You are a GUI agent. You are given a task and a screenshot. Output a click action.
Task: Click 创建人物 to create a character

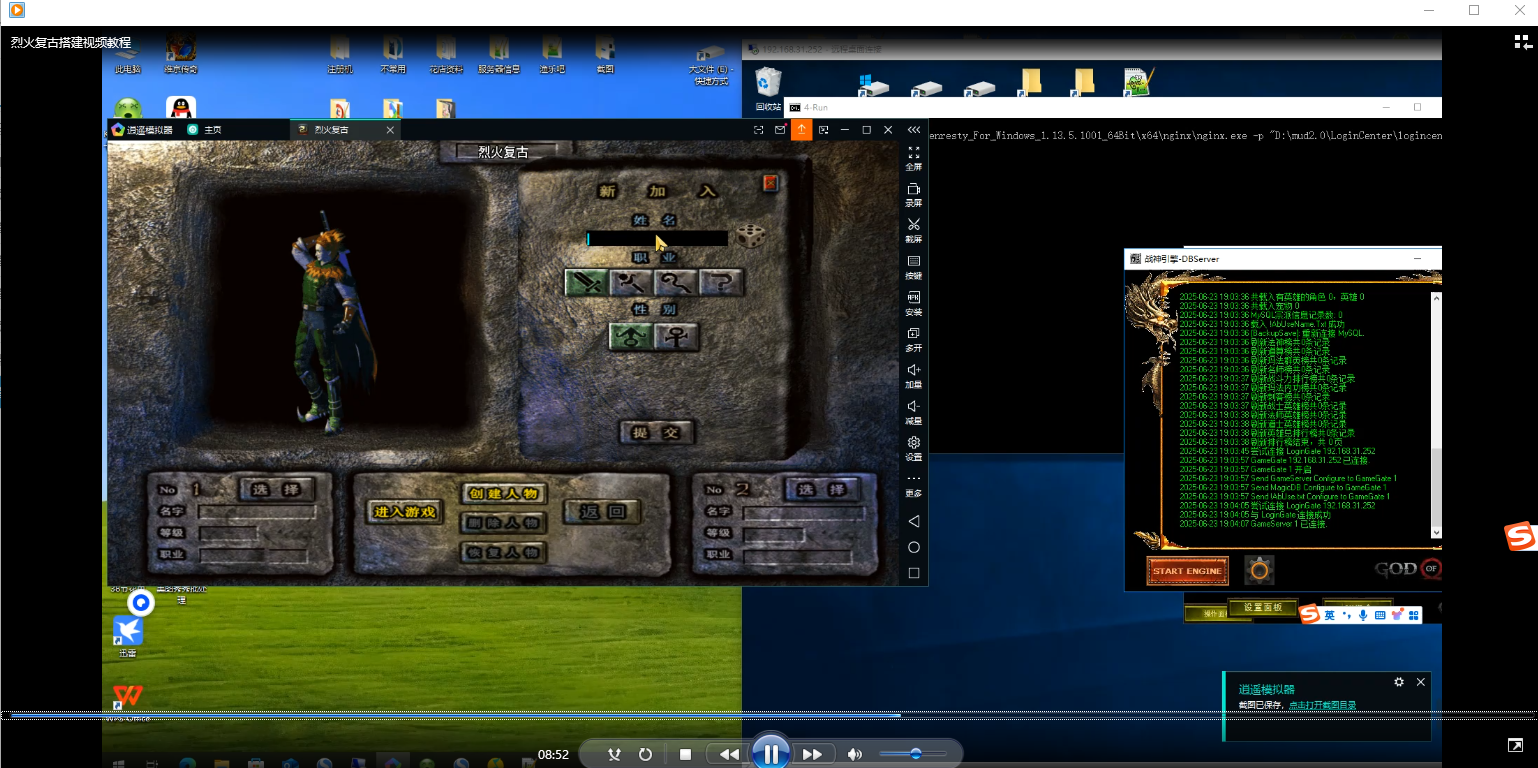[x=504, y=493]
